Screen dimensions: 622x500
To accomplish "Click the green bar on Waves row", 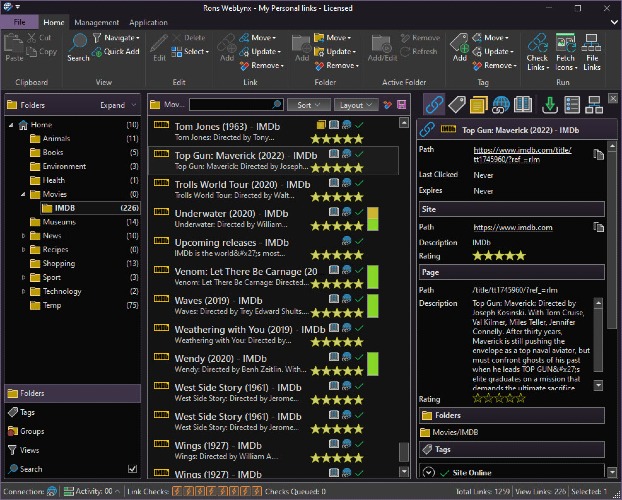I will coord(372,306).
